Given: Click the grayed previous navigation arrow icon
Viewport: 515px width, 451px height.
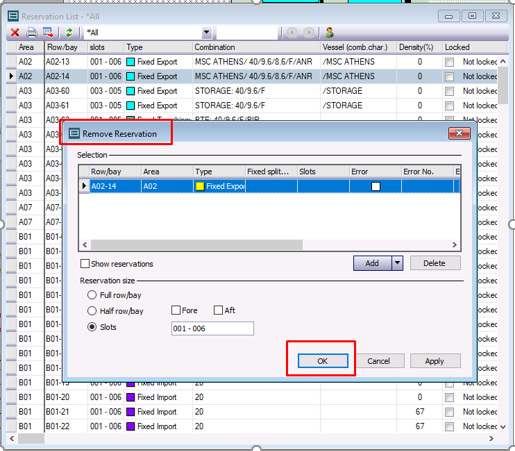Looking at the screenshot, I should [x=292, y=33].
